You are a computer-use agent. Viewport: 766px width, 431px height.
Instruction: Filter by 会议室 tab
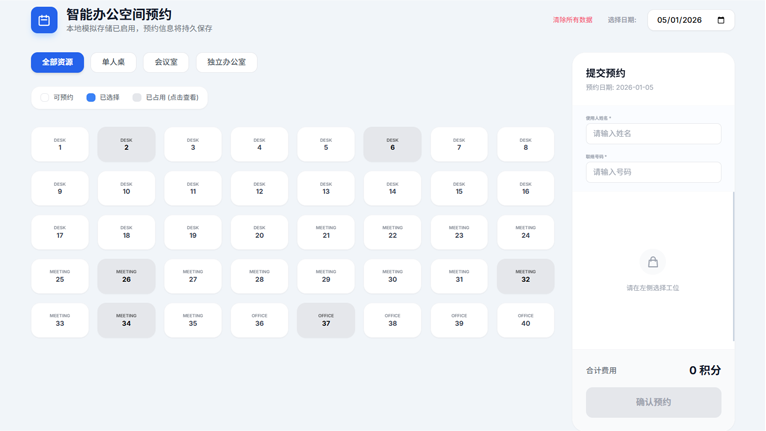(166, 62)
